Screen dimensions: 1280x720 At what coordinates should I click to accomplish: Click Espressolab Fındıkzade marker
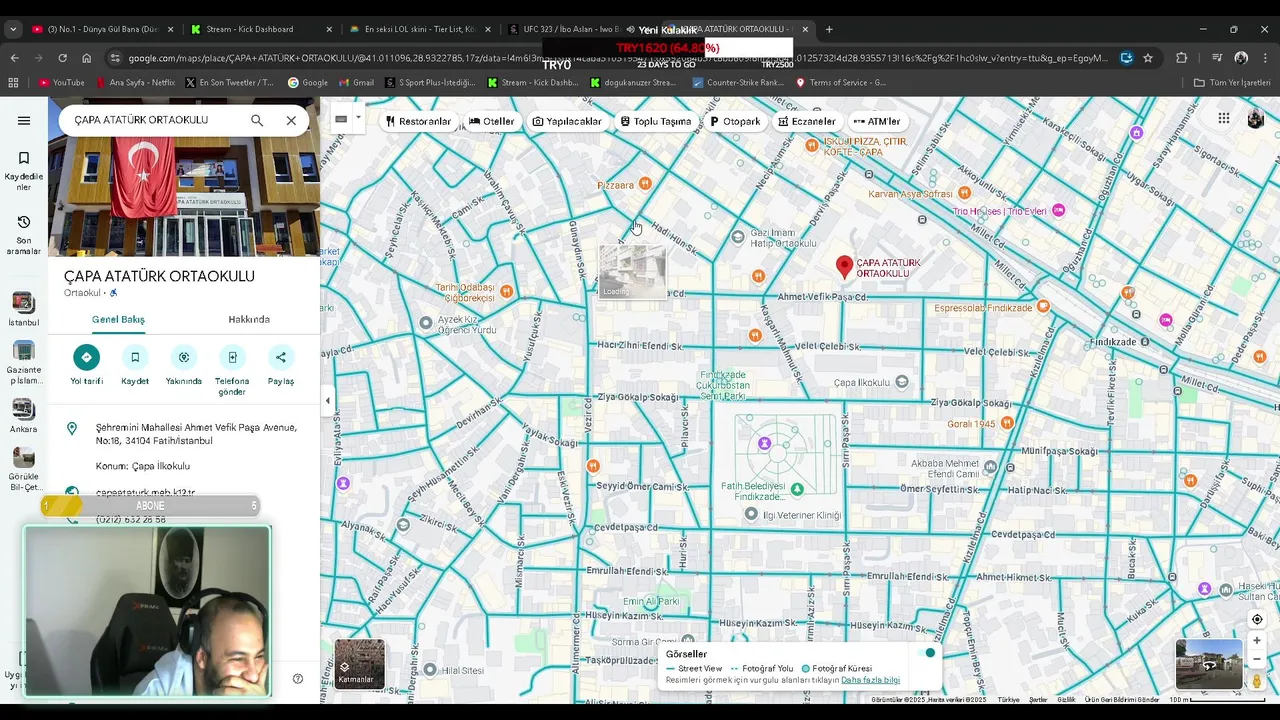tap(1044, 308)
